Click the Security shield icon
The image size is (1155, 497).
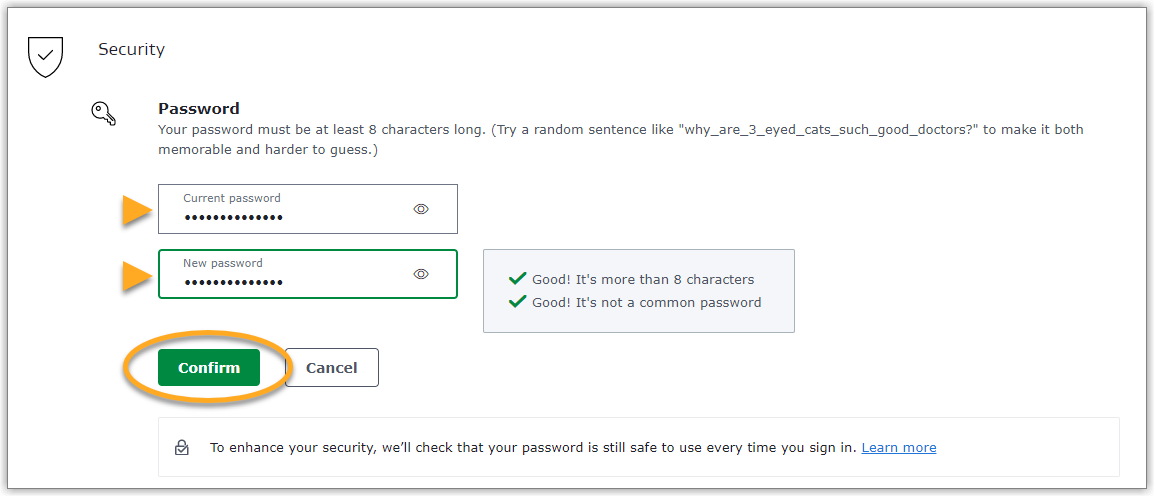45,56
